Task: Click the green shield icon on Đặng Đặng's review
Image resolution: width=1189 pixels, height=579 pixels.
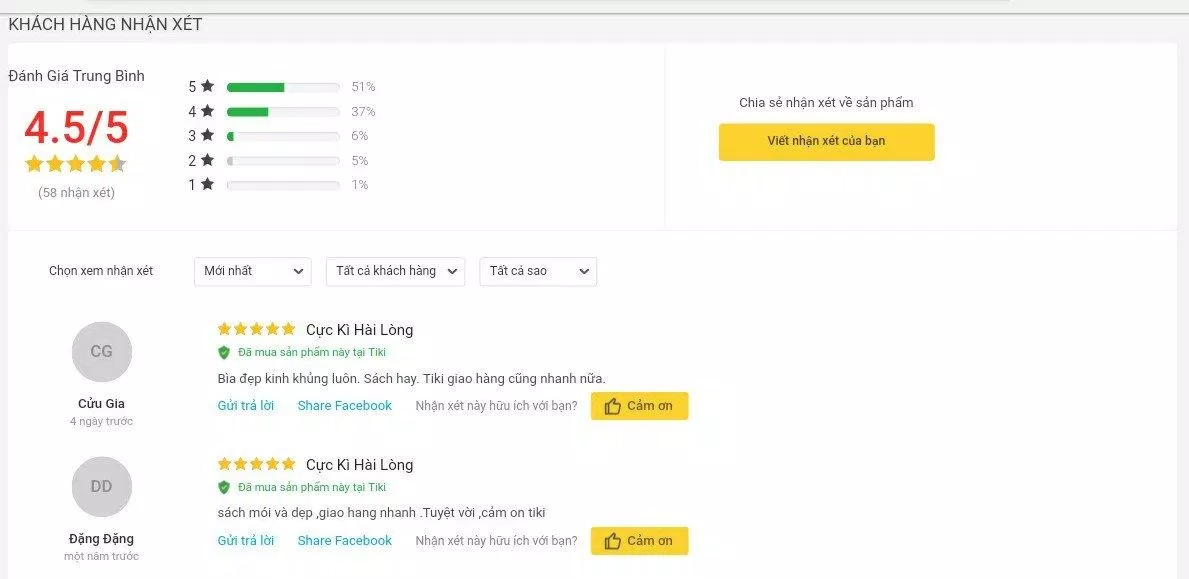Action: coord(222,487)
